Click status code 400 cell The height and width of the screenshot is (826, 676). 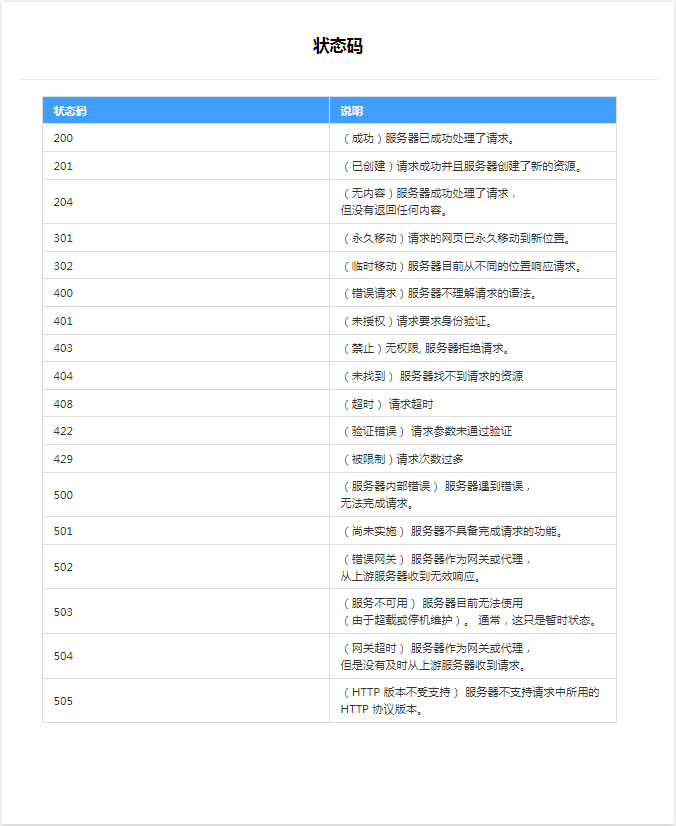[x=186, y=293]
